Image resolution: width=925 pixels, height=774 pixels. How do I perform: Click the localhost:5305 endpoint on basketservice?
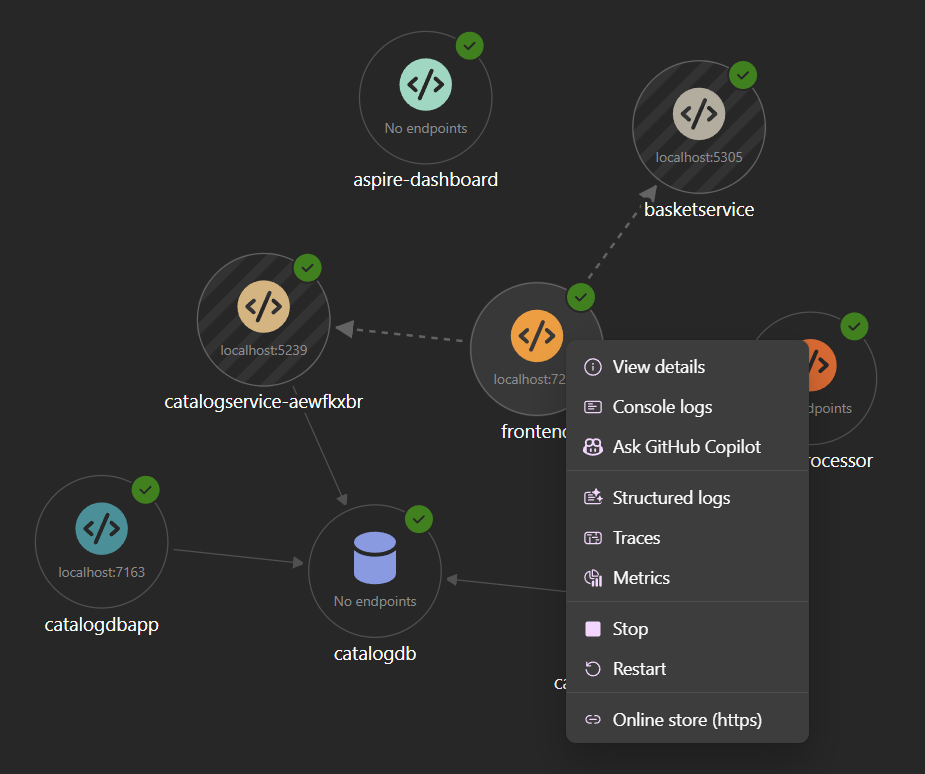[698, 157]
